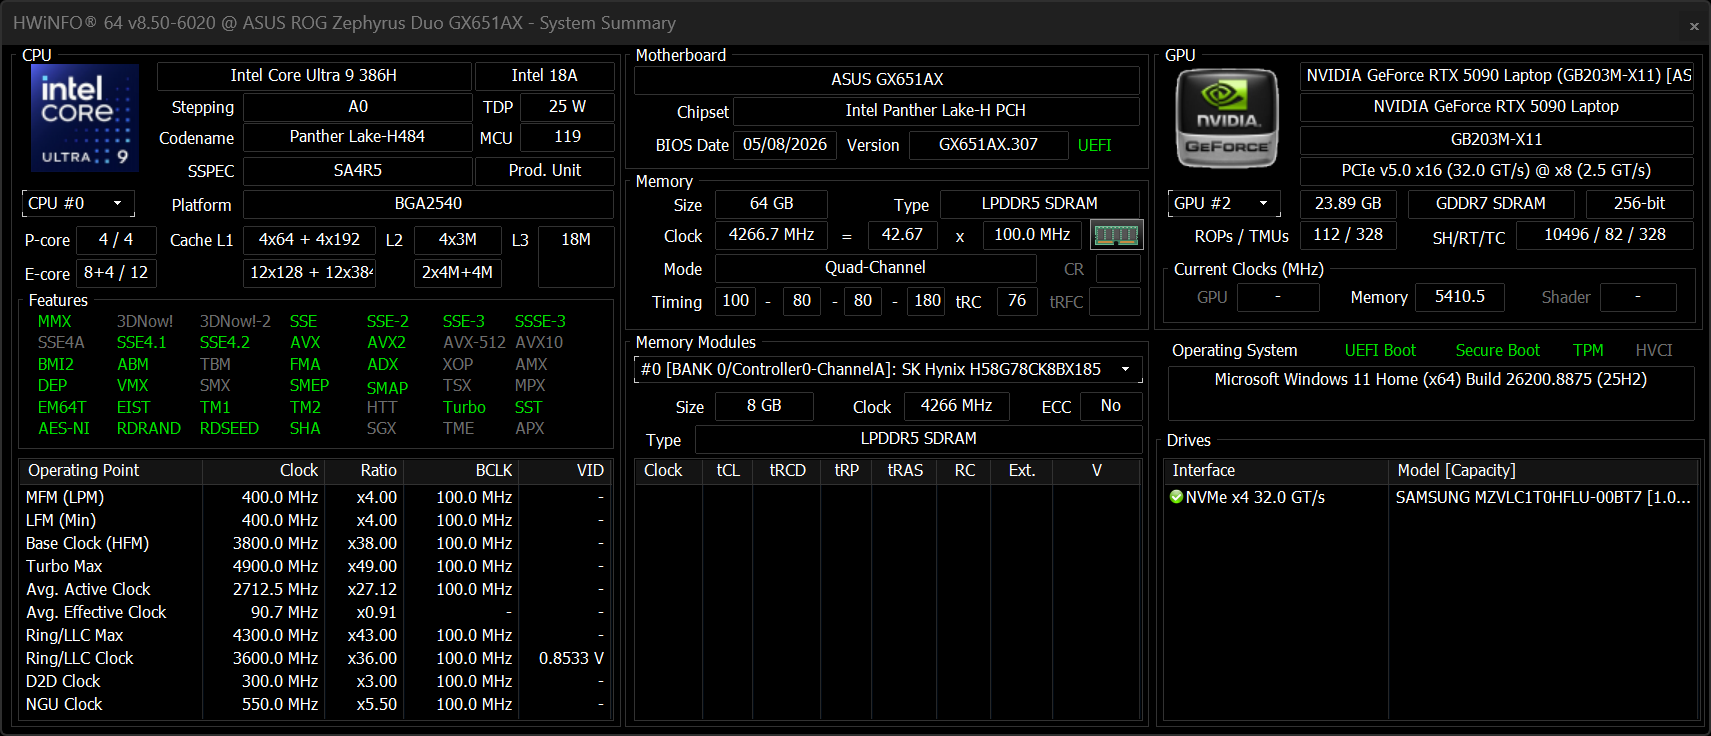Viewport: 1711px width, 736px height.
Task: Click the ROPs / TMUs value 112 / 328
Action: [x=1348, y=235]
